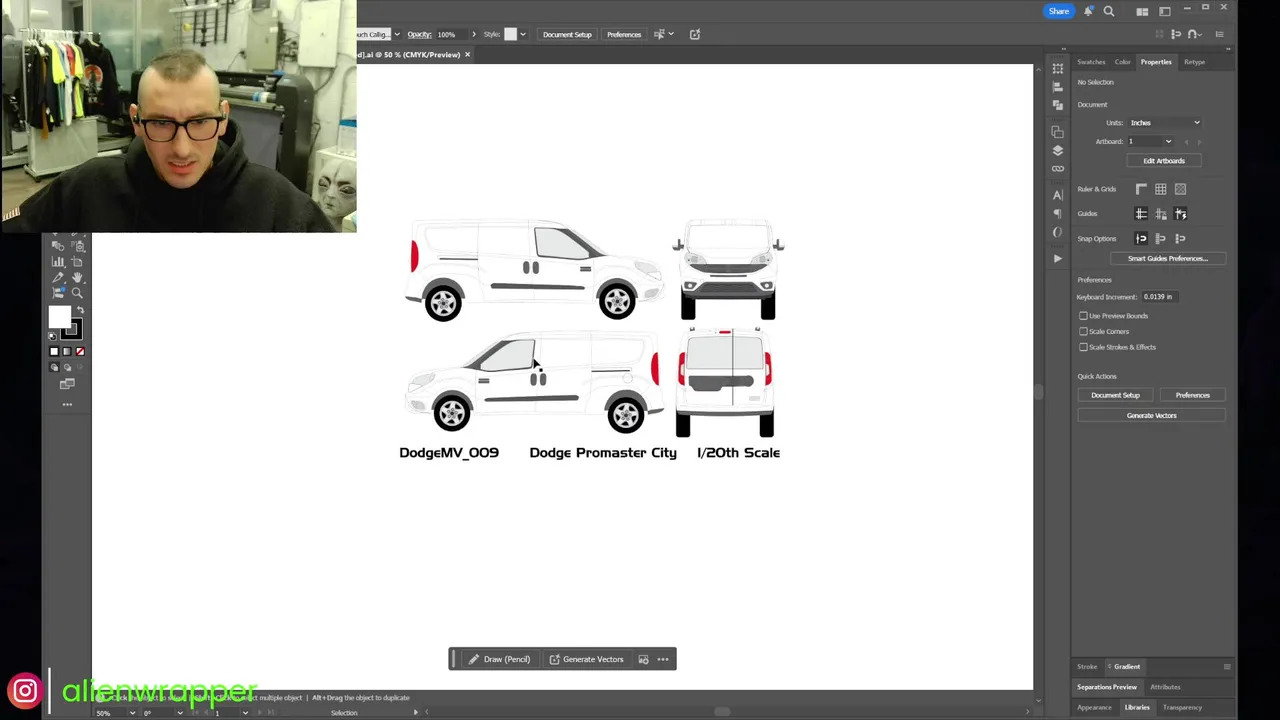Open the Libraries tab
1280x720 pixels.
point(1137,708)
